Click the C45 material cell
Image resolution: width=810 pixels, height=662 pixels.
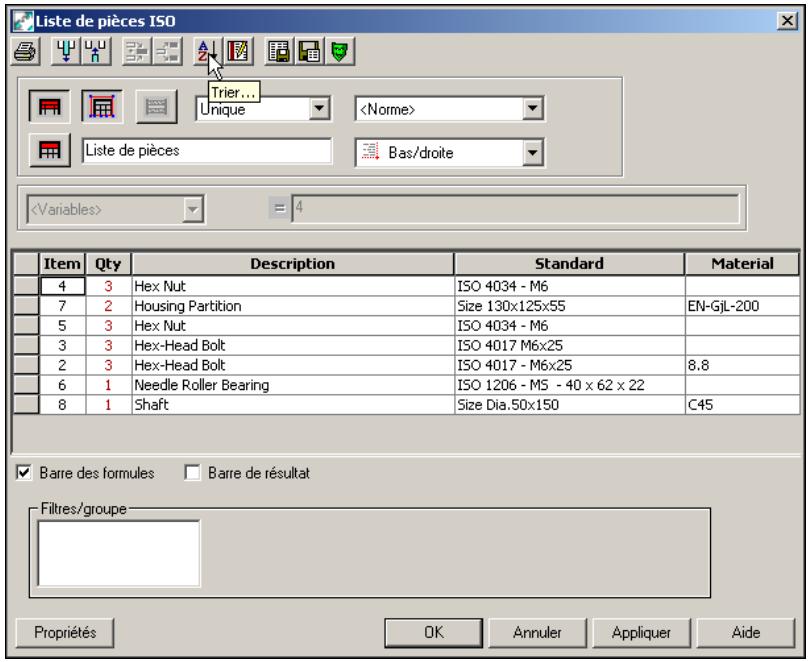click(x=742, y=404)
